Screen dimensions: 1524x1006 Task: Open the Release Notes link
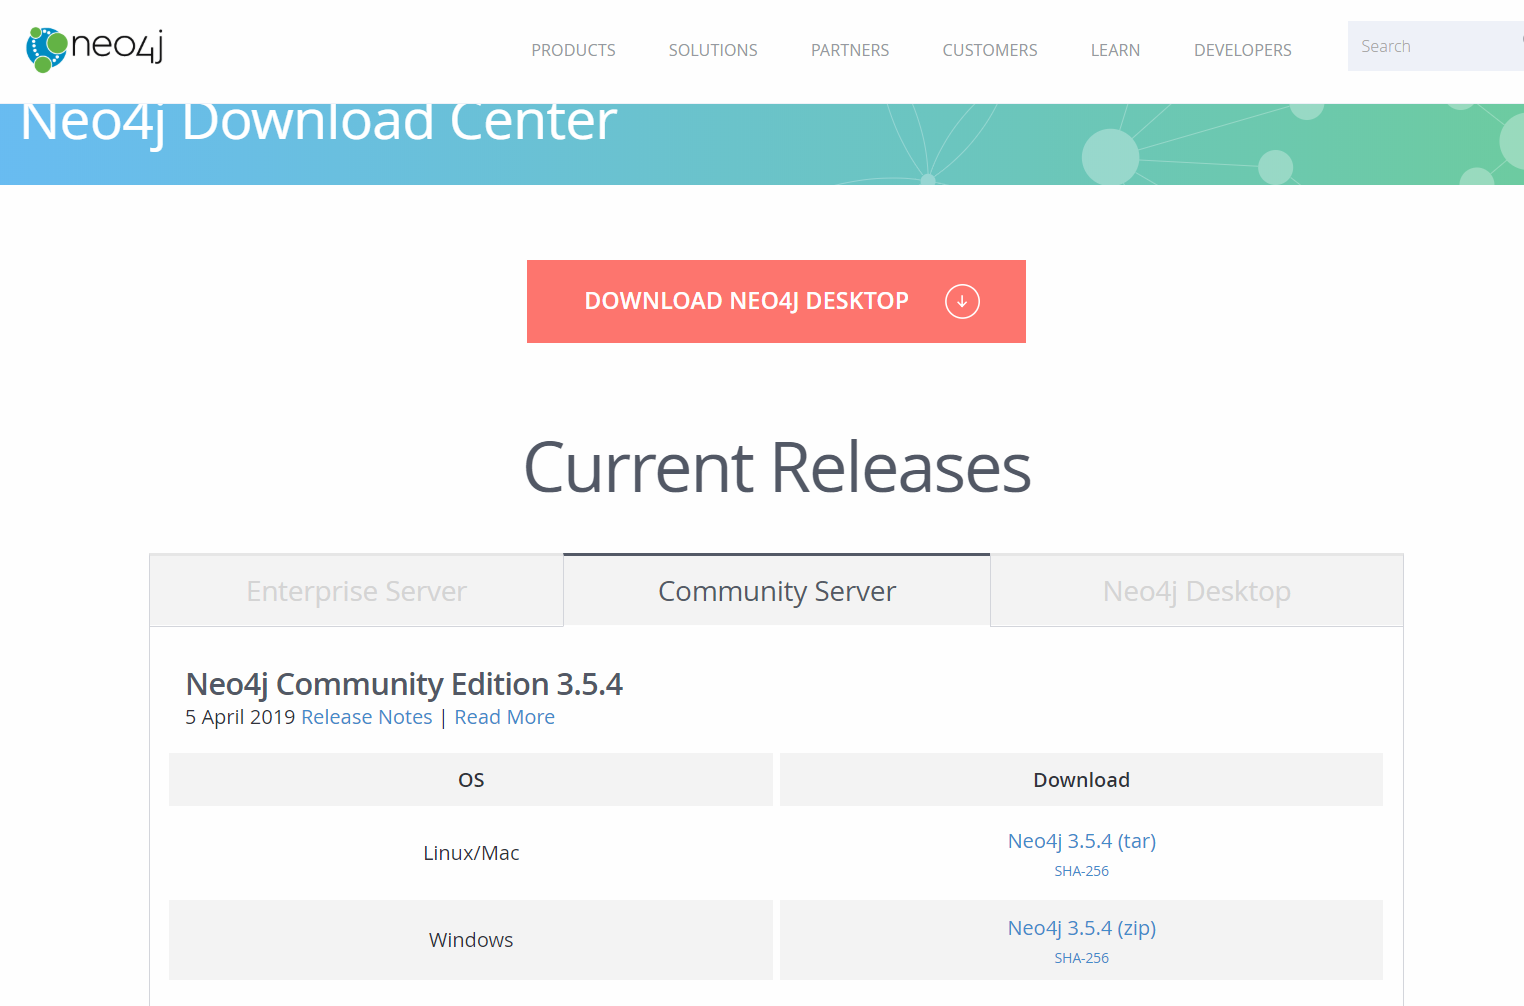click(x=367, y=717)
